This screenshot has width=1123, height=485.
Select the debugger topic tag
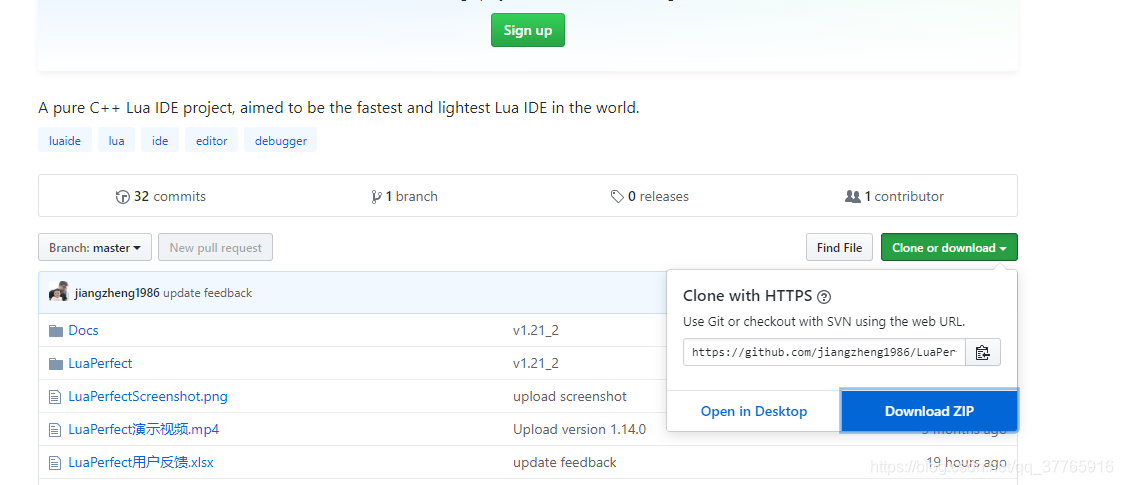point(280,141)
